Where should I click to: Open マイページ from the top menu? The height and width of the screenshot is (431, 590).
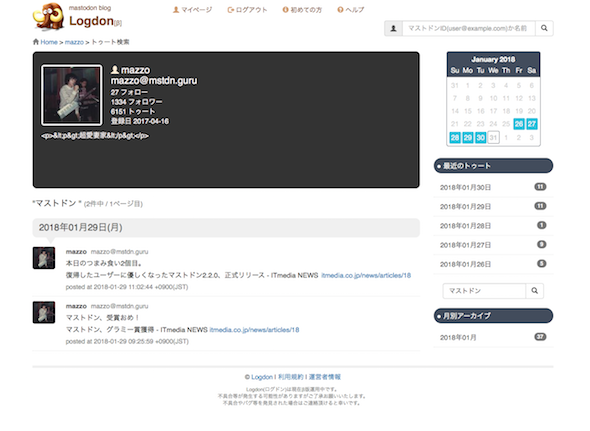(193, 10)
